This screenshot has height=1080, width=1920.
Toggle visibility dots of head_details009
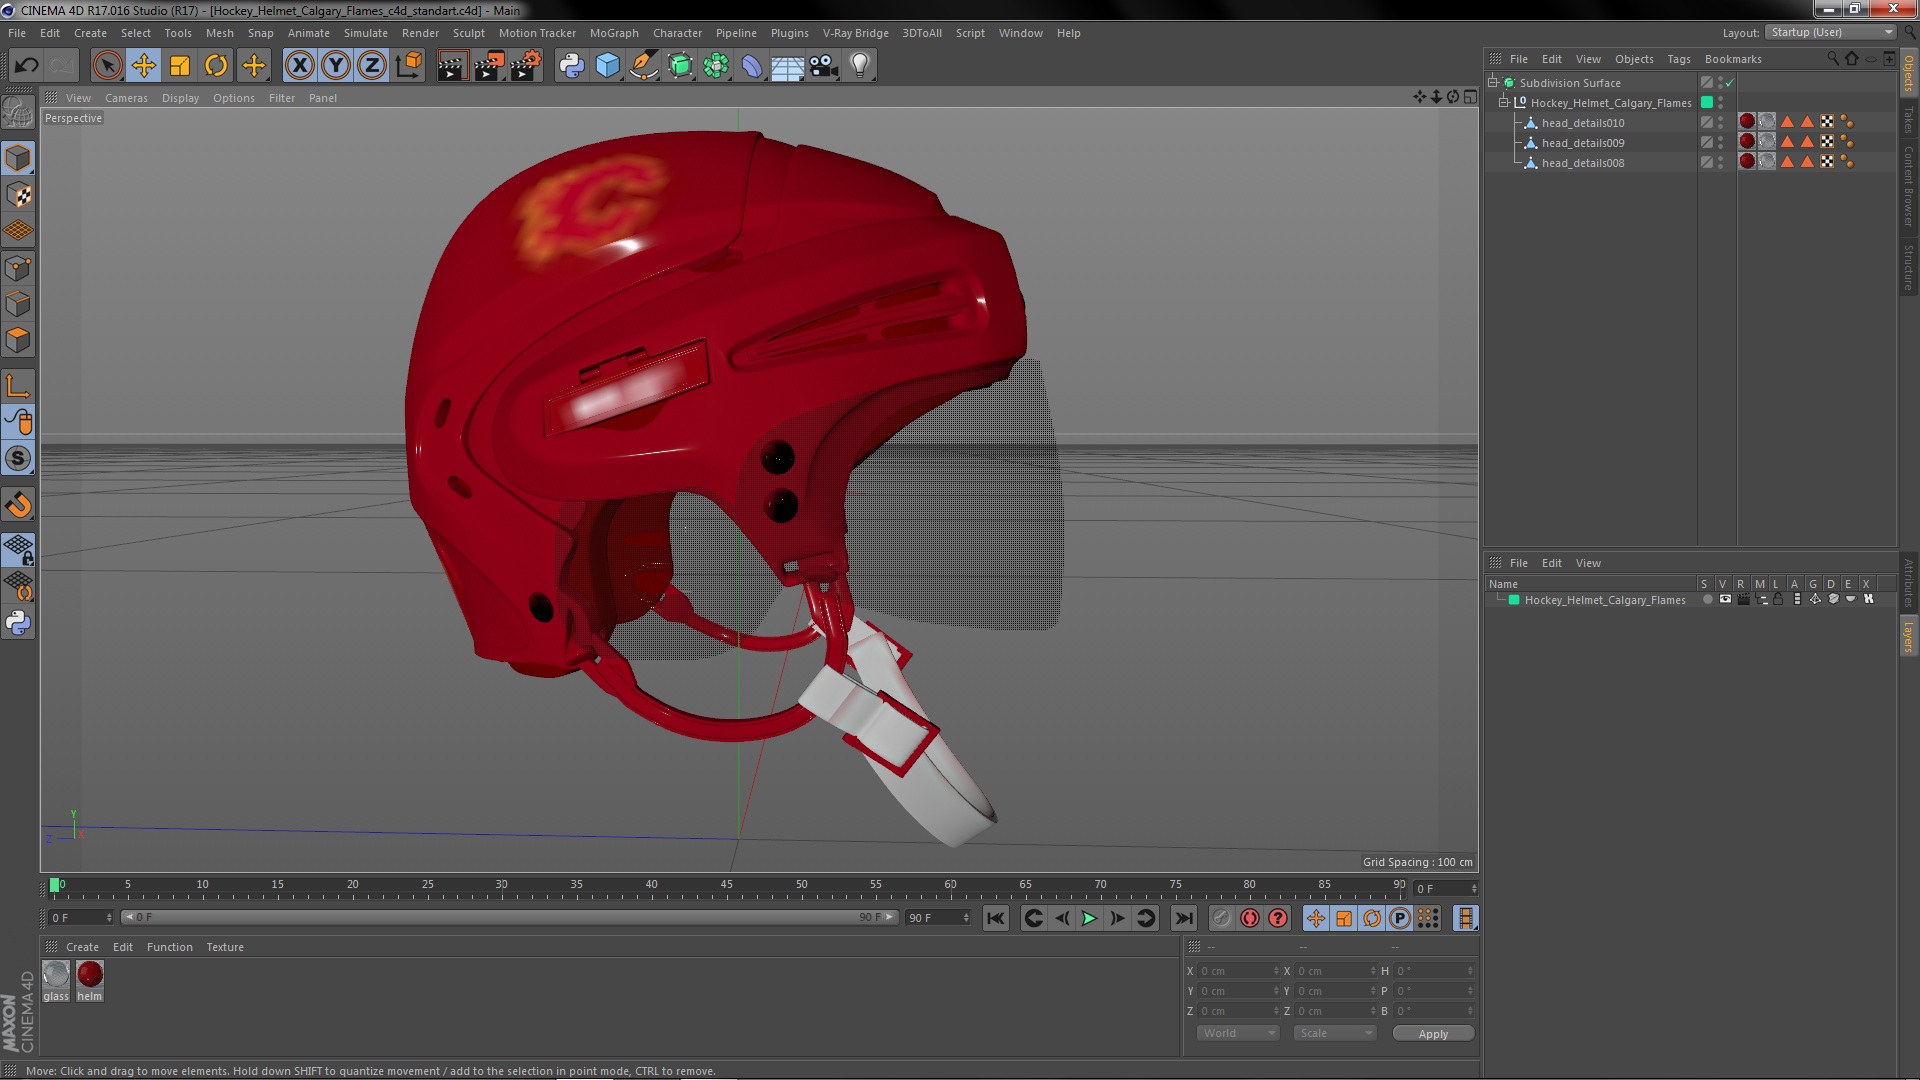pyautogui.click(x=1720, y=142)
